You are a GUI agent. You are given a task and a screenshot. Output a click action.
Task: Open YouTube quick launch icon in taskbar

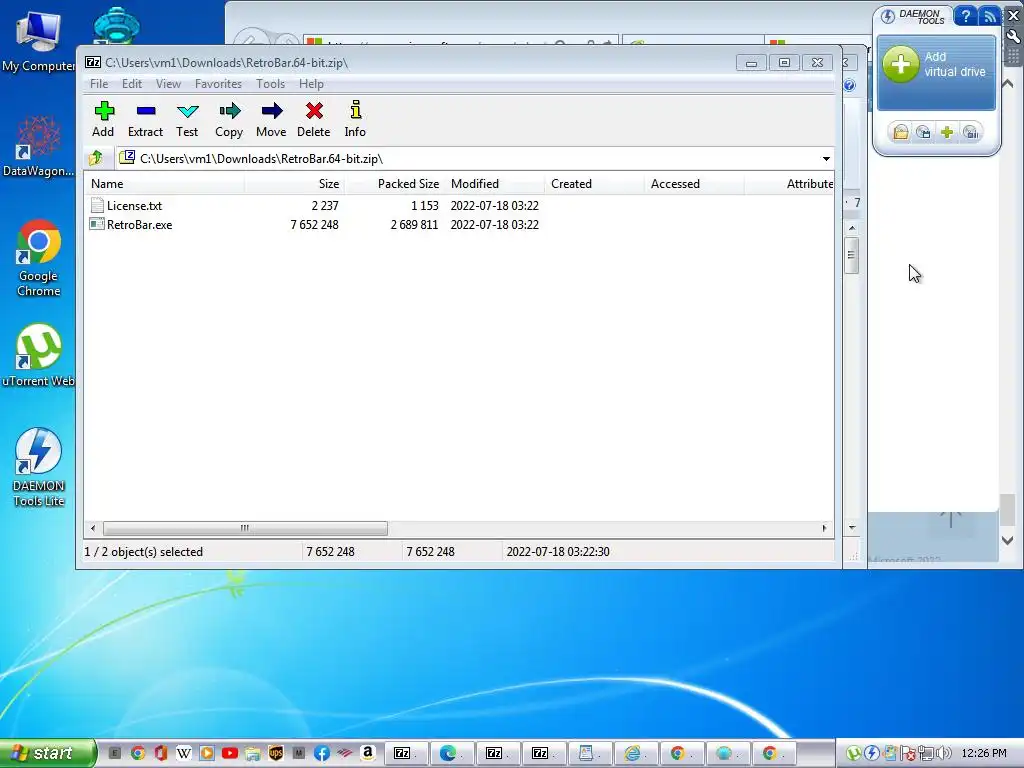pyautogui.click(x=230, y=753)
